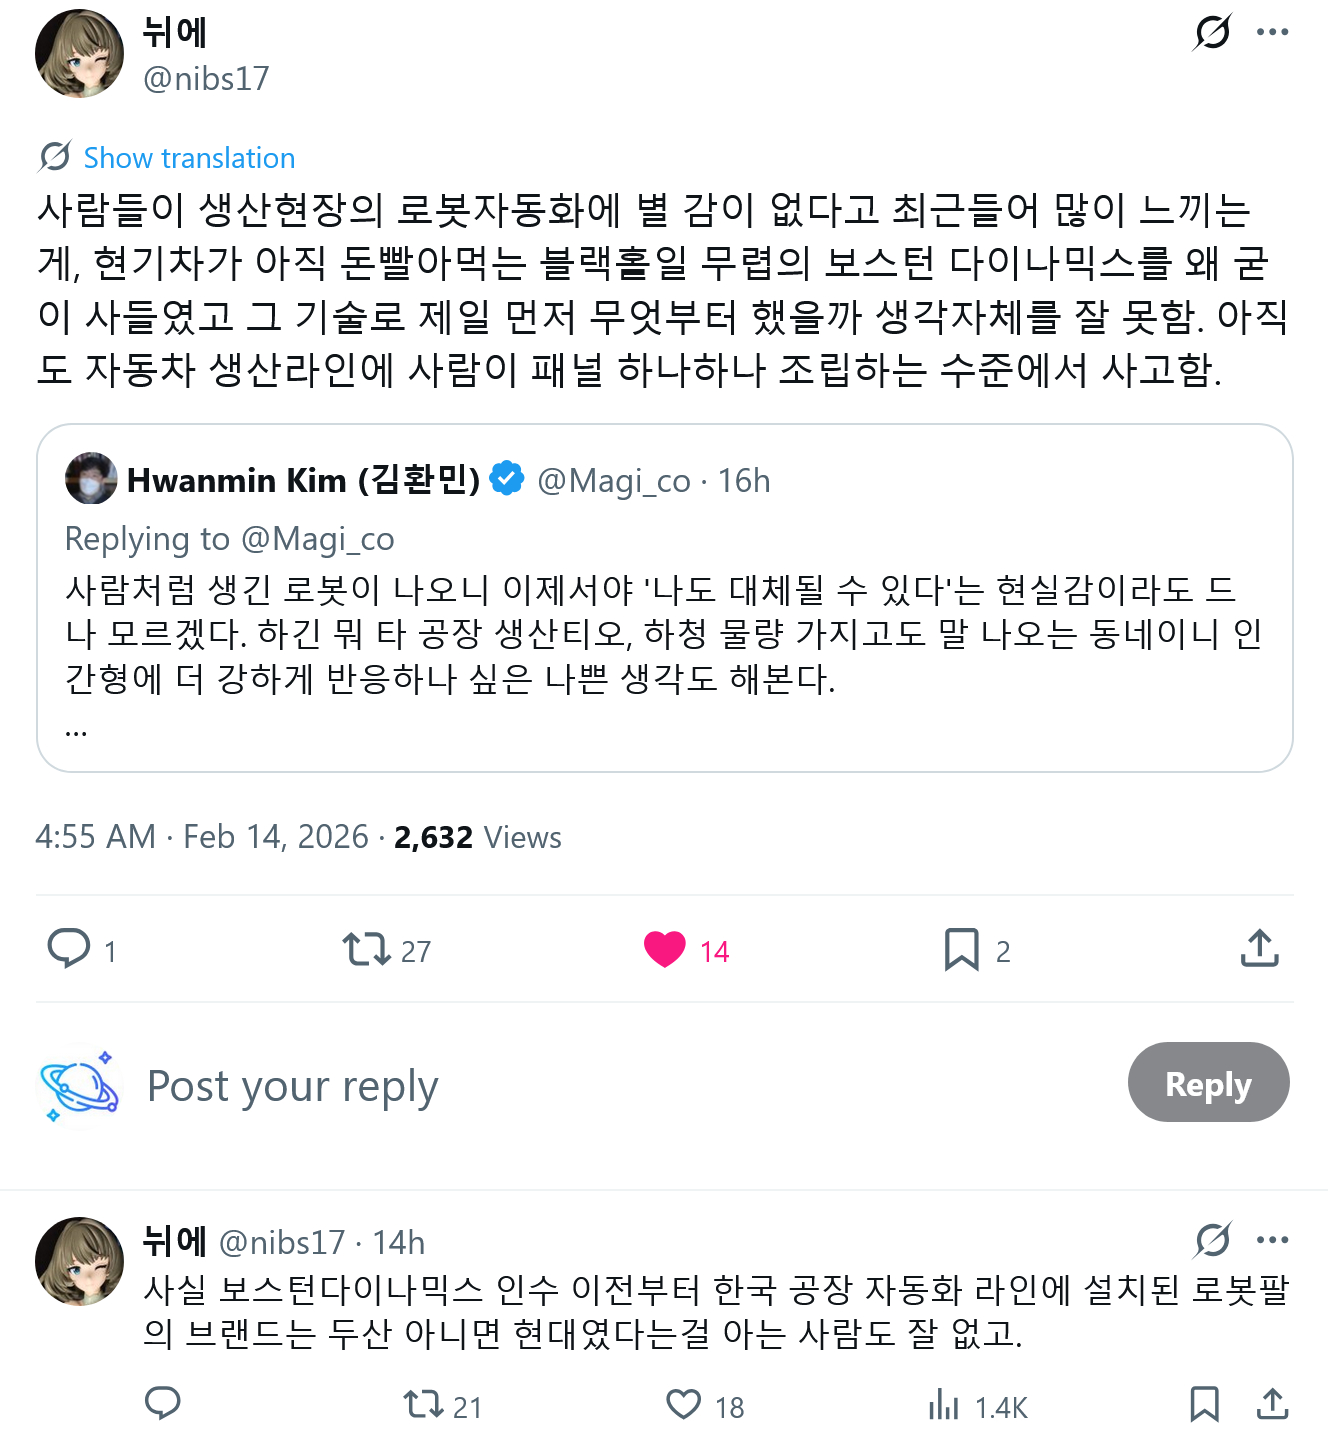Viewport: 1328px width, 1451px height.
Task: Click the gray Reply button
Action: click(x=1208, y=1083)
